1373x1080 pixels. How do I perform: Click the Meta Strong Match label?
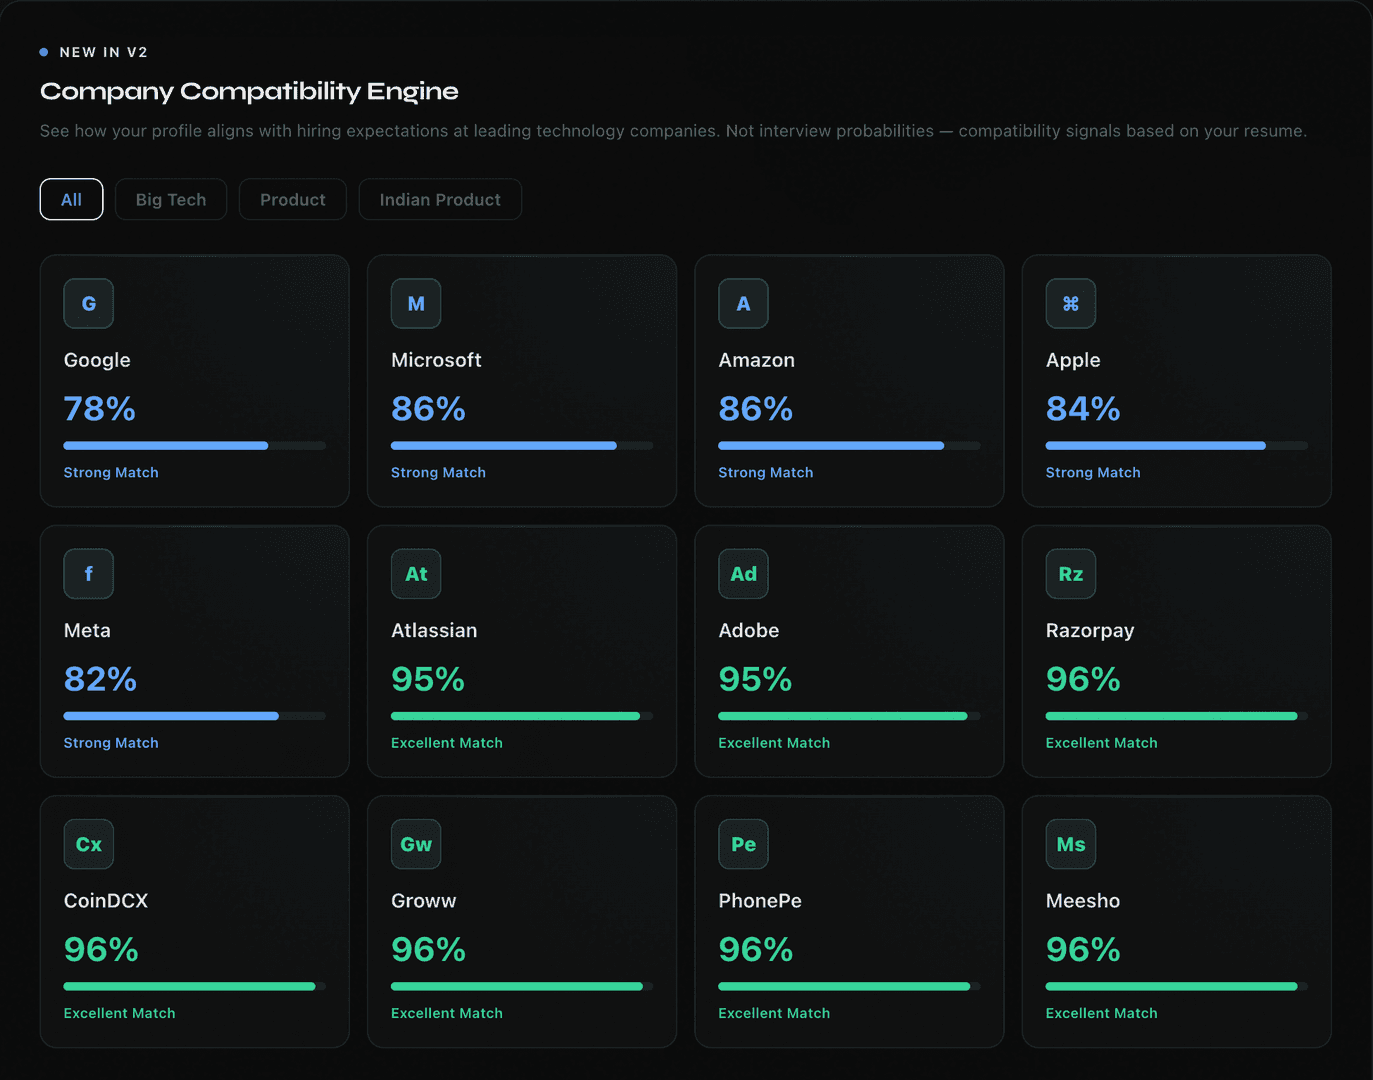[111, 743]
